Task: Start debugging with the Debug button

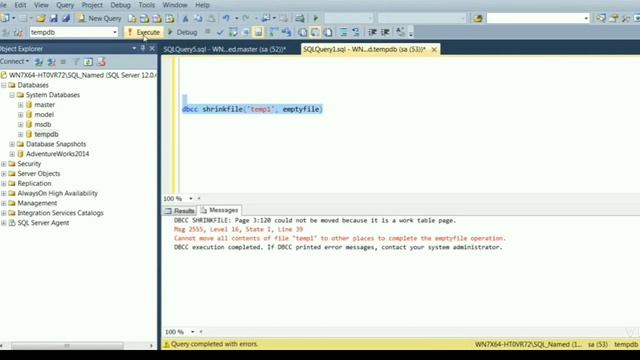Action: pyautogui.click(x=182, y=32)
